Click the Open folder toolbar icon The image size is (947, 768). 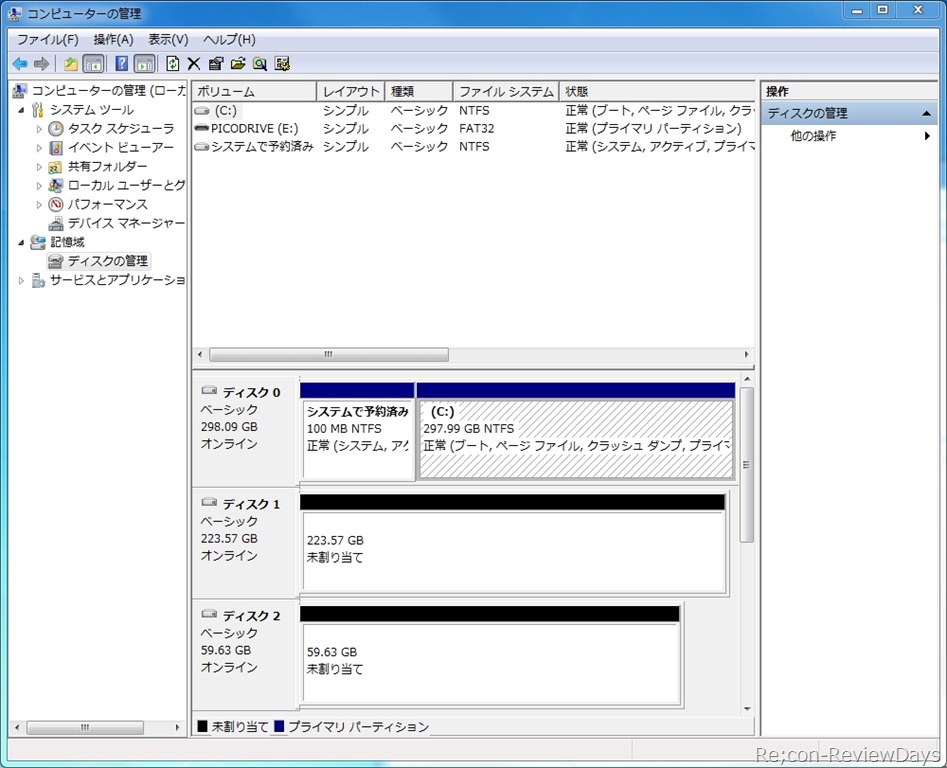pyautogui.click(x=238, y=63)
